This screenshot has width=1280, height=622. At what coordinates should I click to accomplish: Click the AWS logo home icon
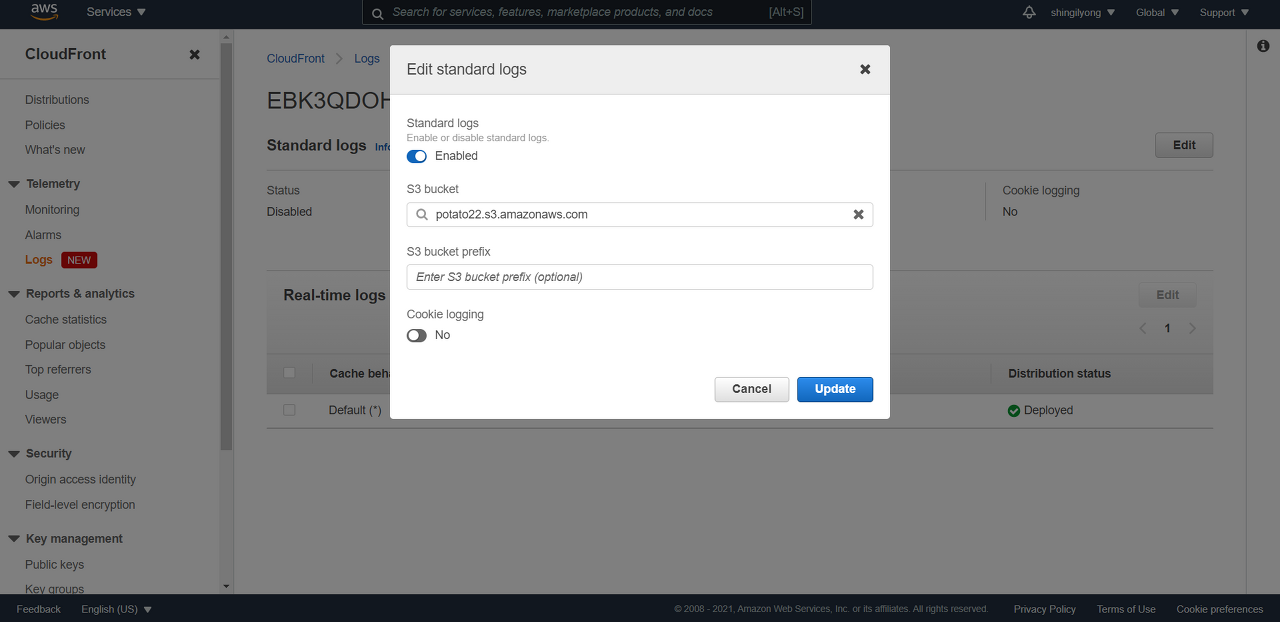coord(44,12)
